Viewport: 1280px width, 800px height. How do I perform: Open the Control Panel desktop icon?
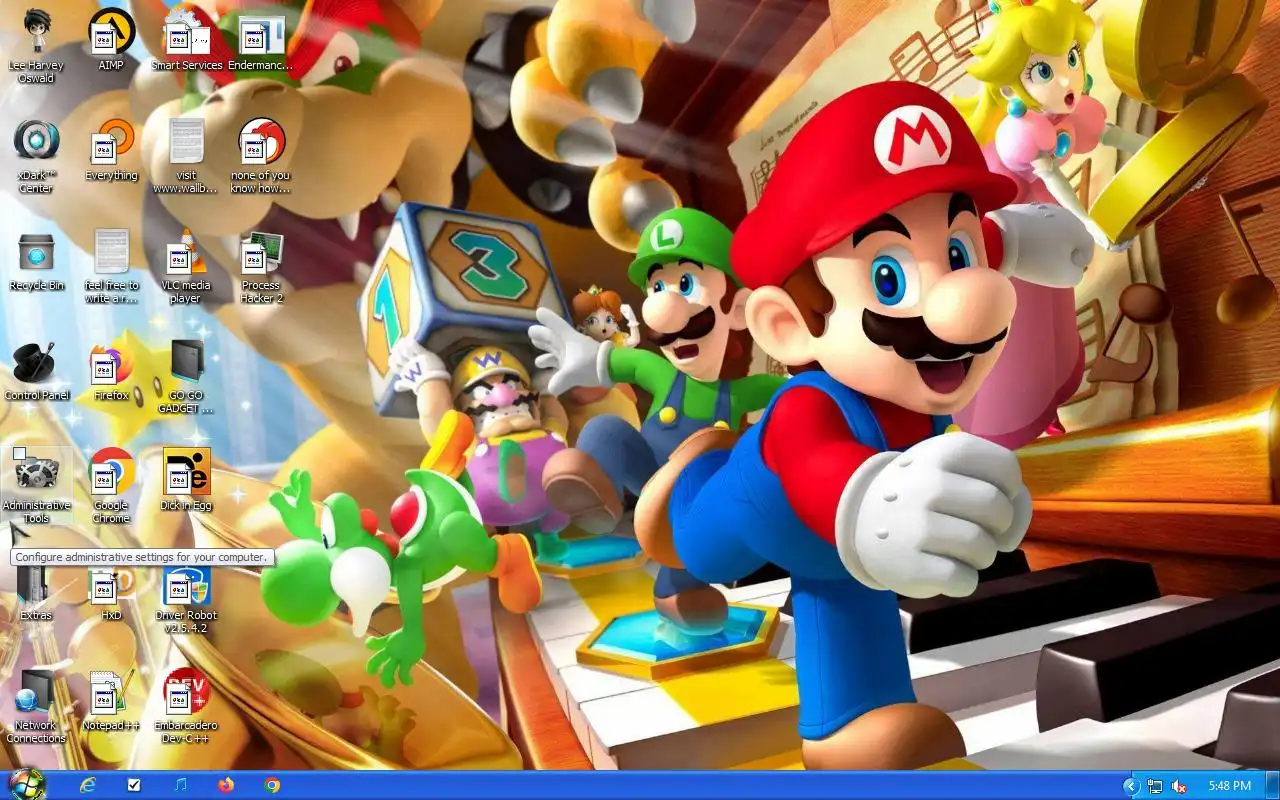click(36, 370)
